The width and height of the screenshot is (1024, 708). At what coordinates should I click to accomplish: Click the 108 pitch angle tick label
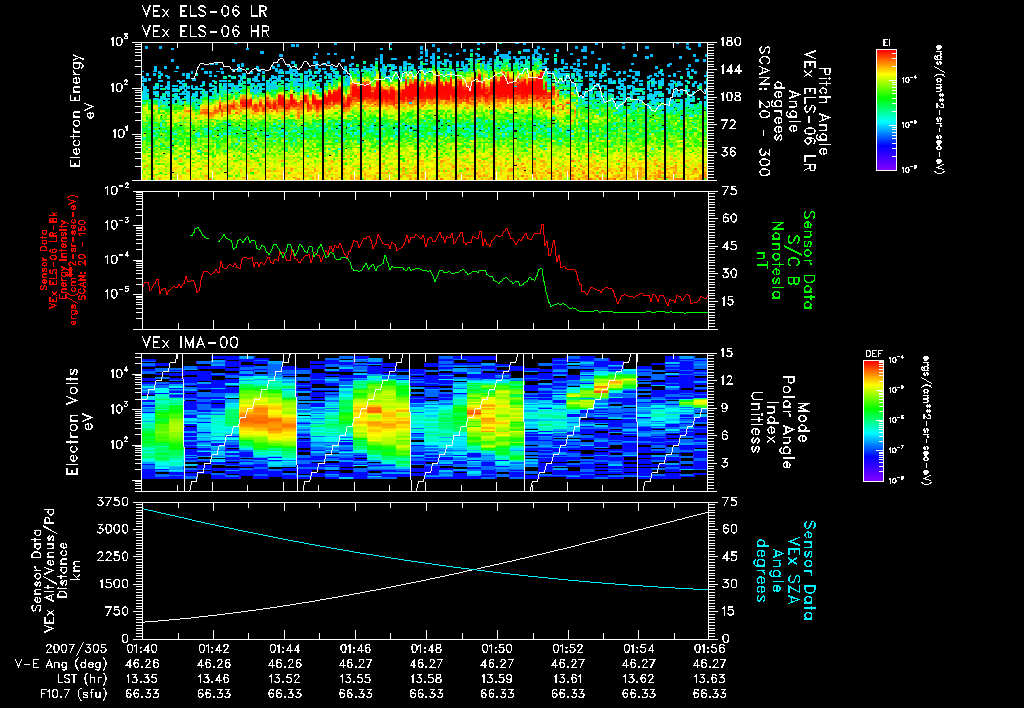(x=730, y=97)
